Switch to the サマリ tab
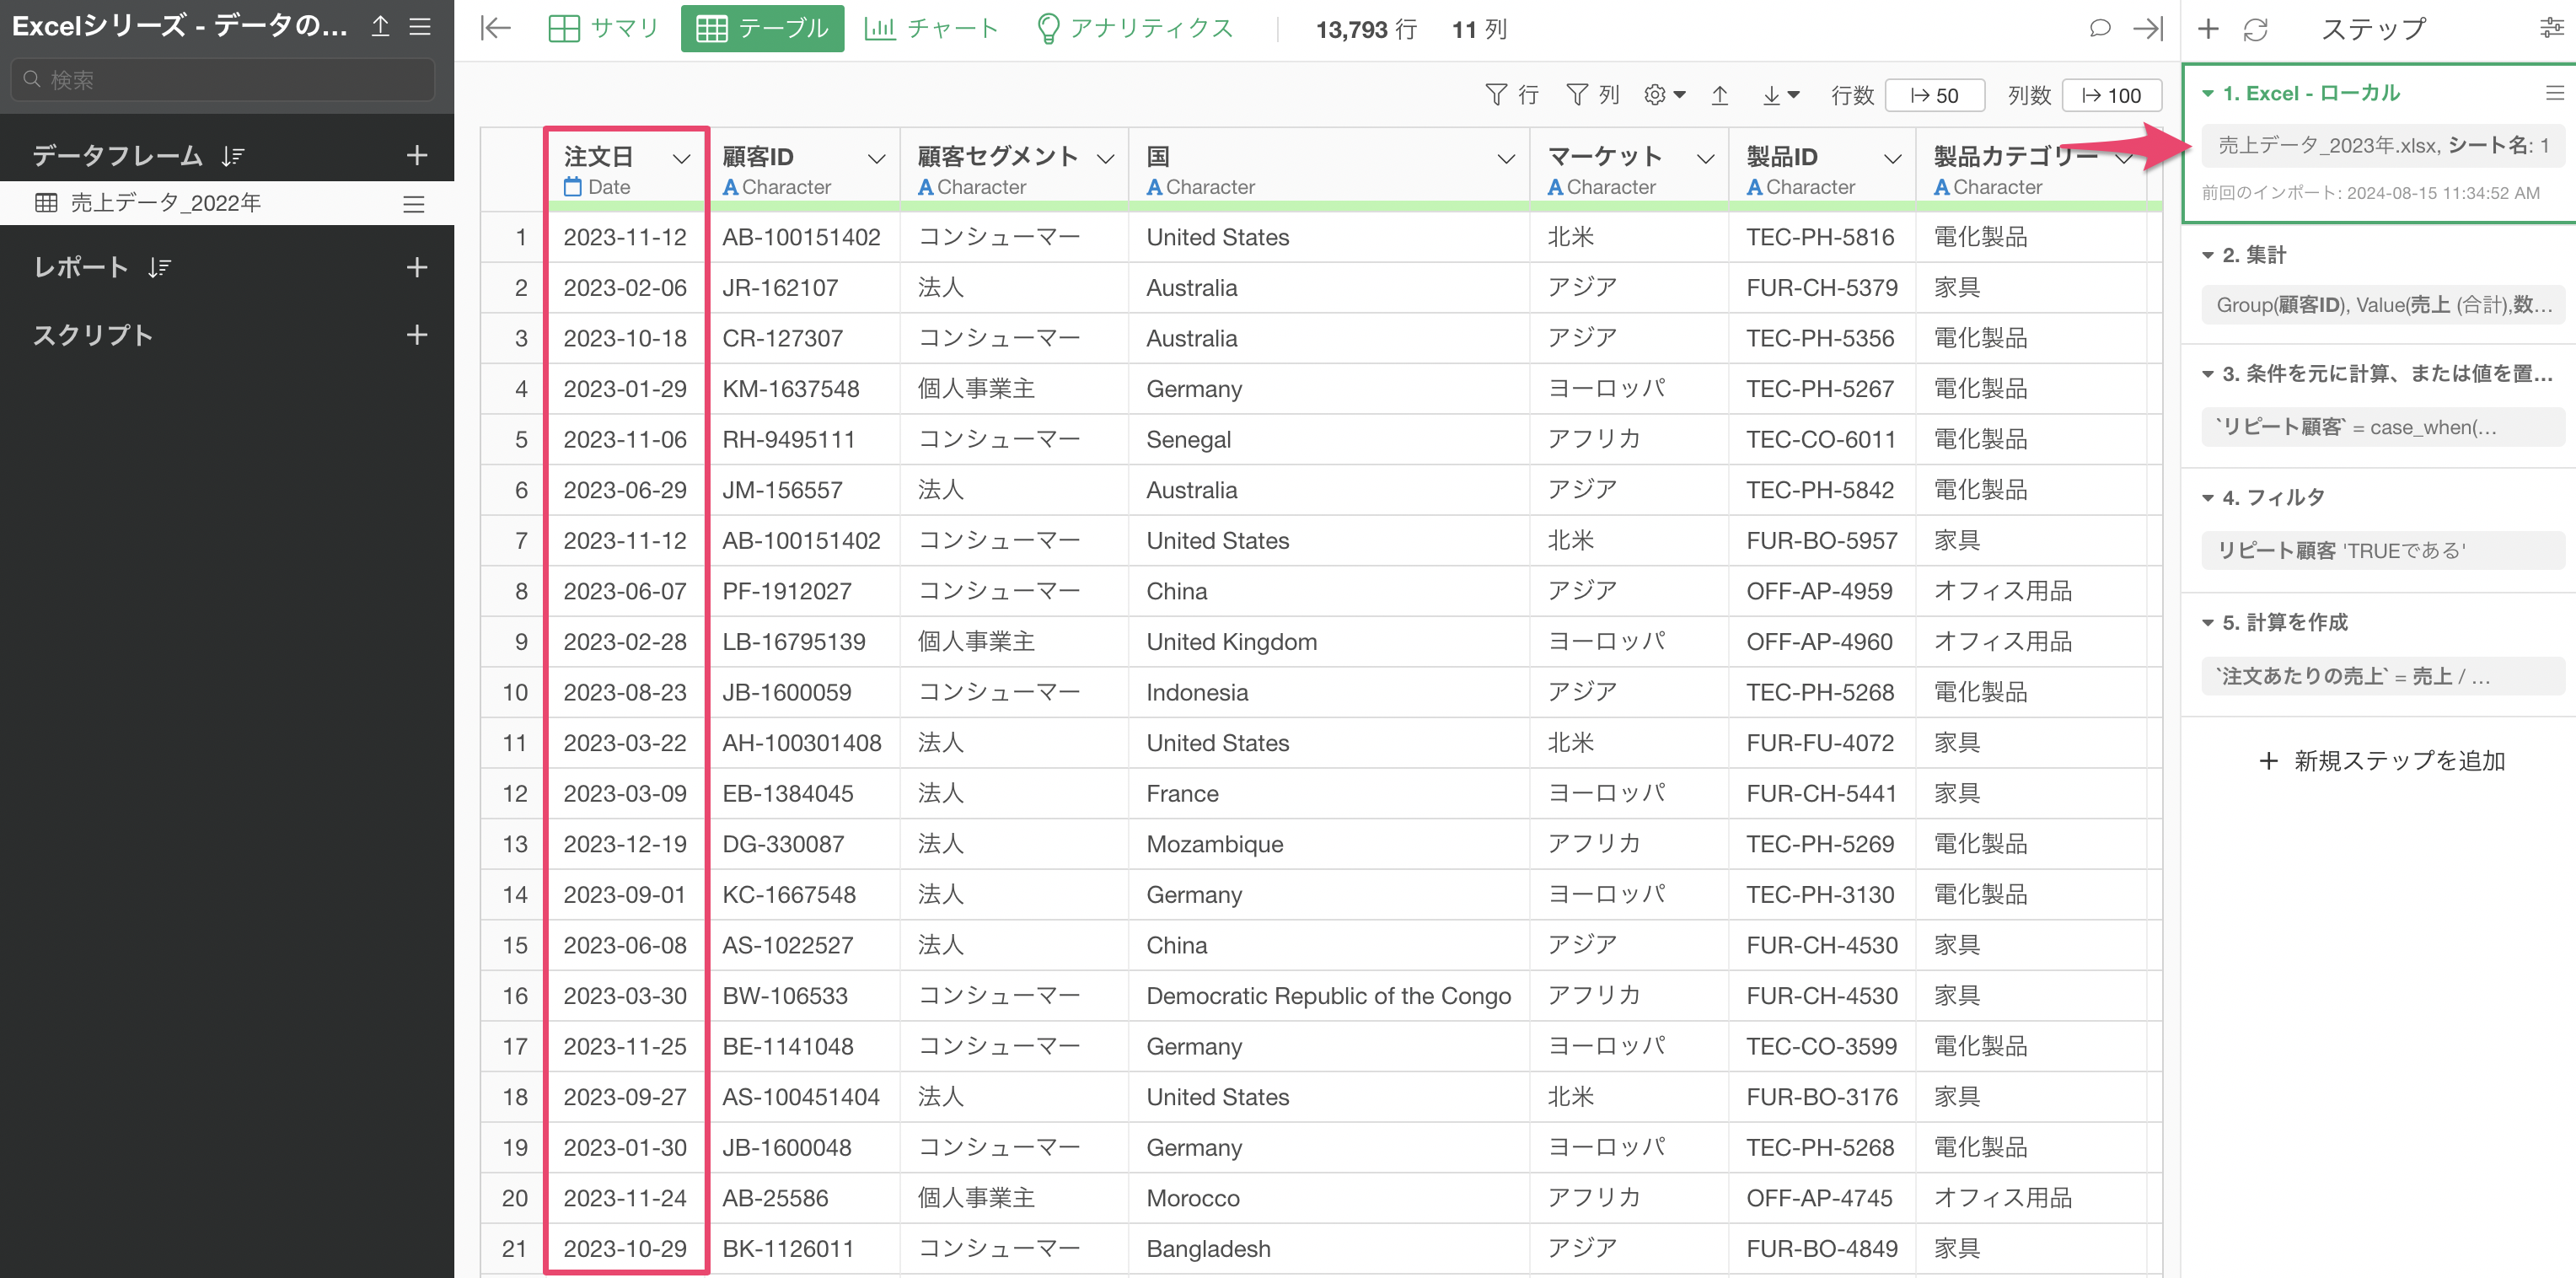This screenshot has height=1278, width=2576. (604, 28)
